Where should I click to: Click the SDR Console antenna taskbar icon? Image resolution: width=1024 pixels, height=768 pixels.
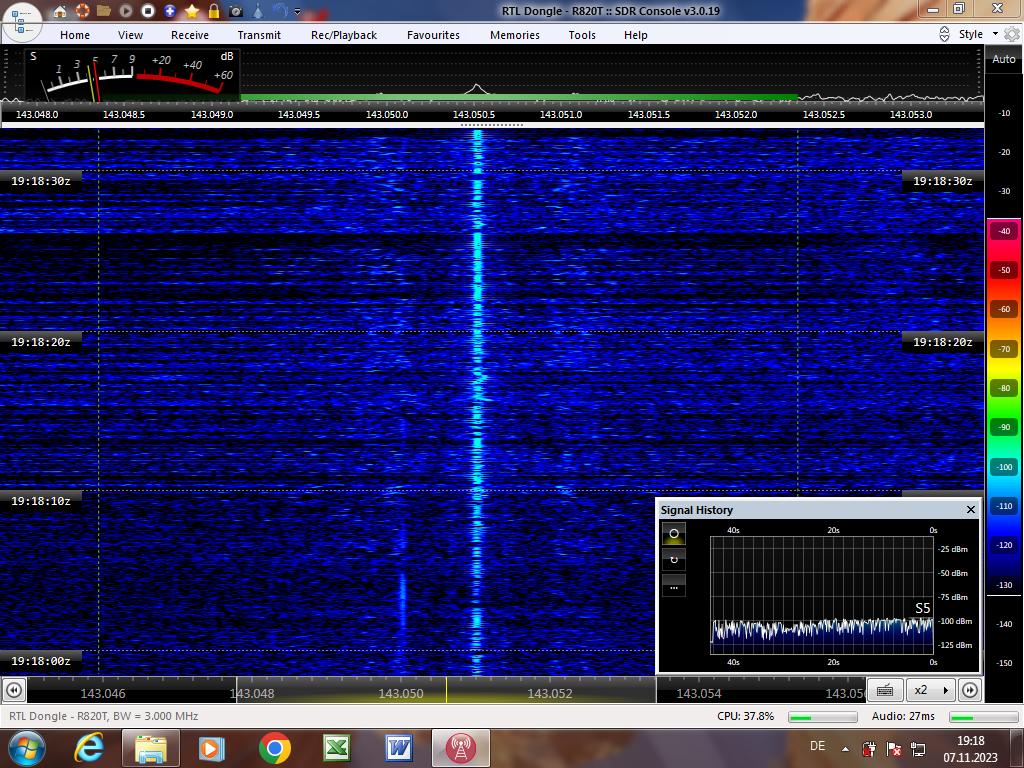461,748
